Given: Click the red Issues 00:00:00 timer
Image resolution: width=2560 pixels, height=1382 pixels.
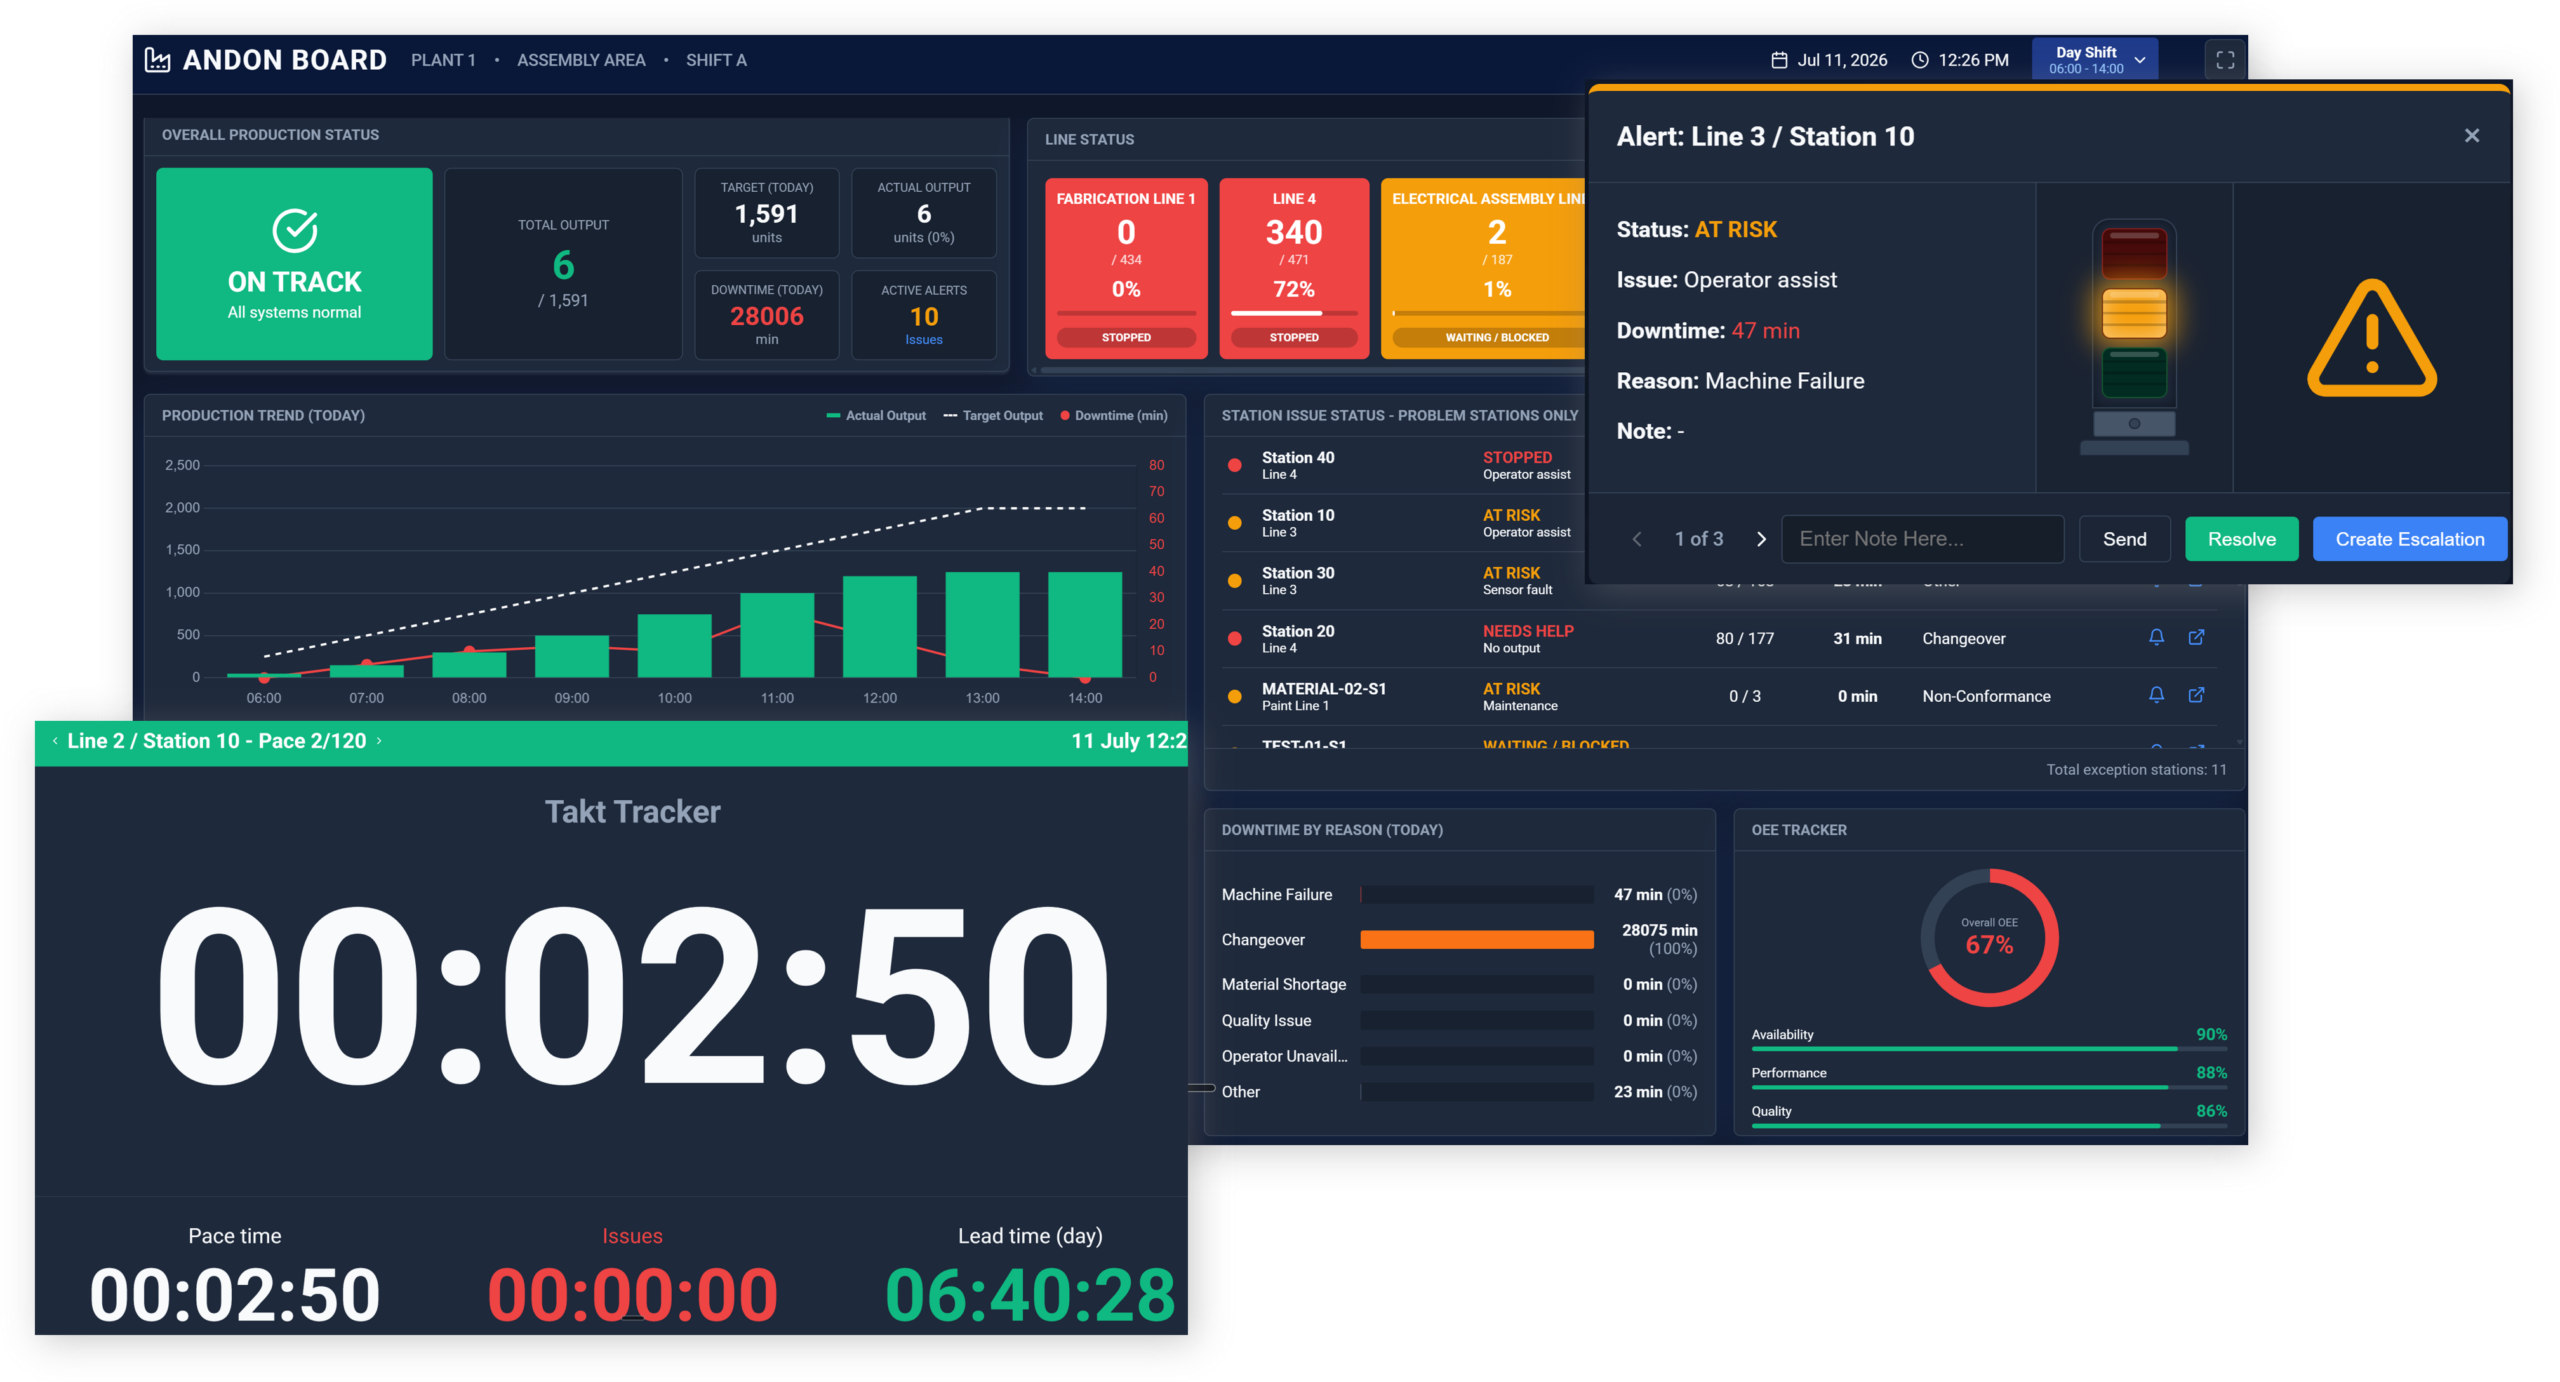Looking at the screenshot, I should (x=632, y=1295).
